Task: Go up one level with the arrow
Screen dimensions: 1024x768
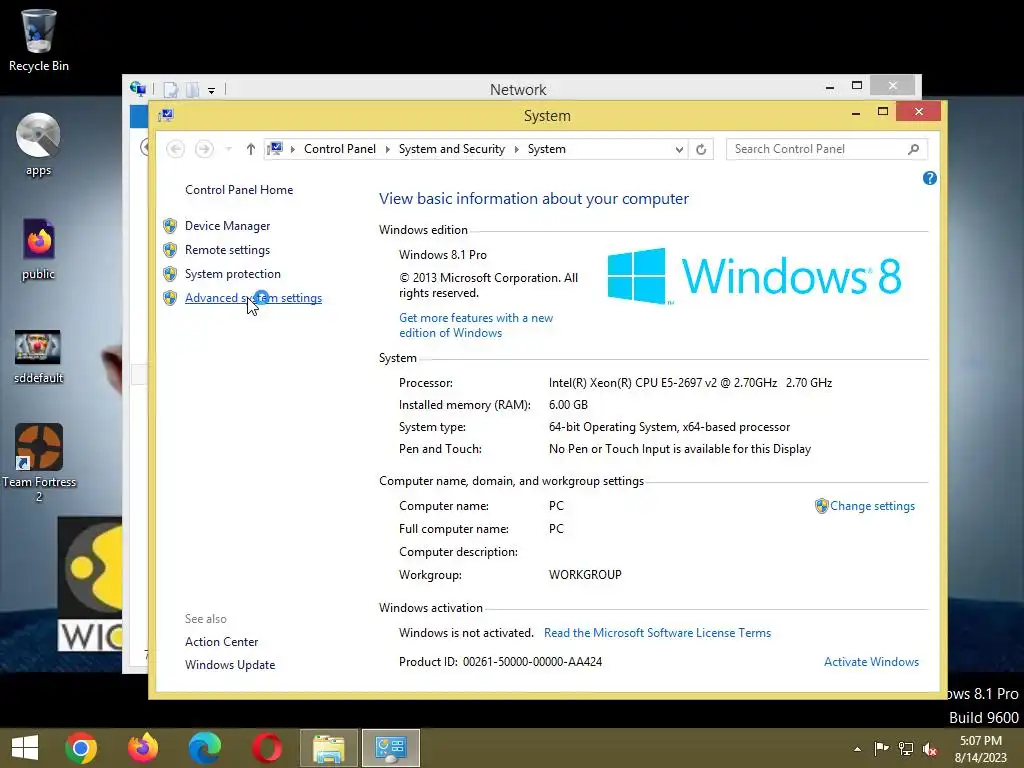Action: coord(250,150)
